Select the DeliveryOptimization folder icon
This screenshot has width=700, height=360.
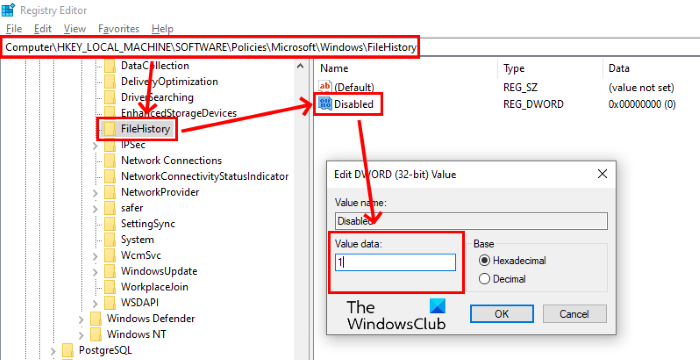click(110, 82)
